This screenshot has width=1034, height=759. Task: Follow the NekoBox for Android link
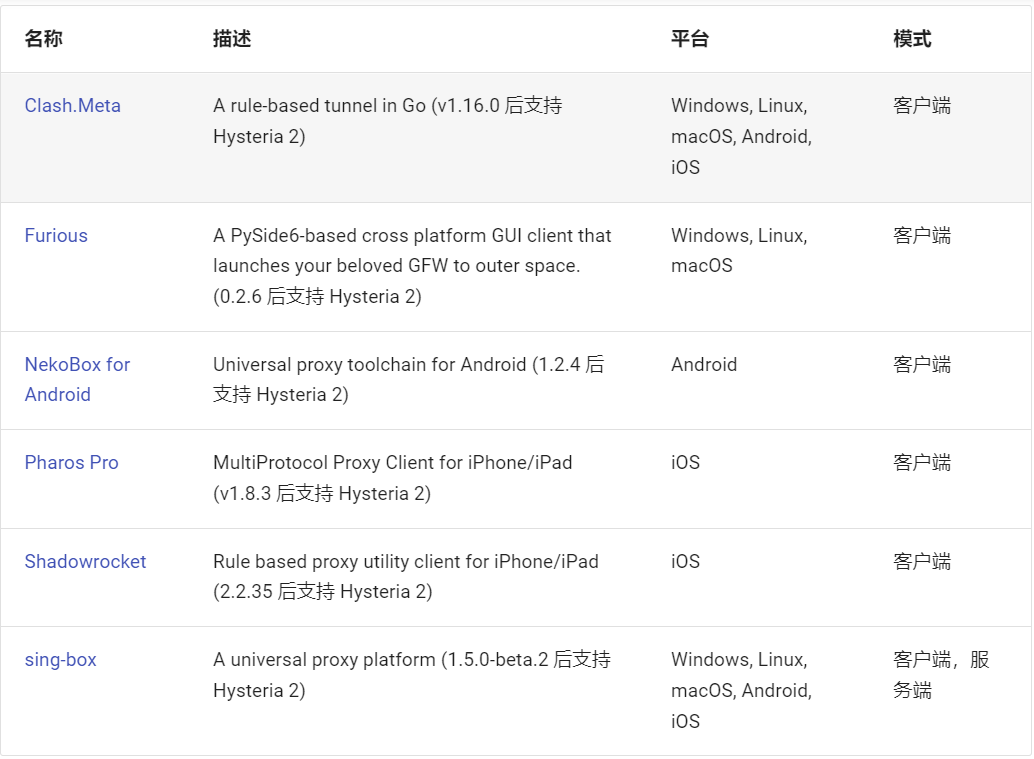(77, 379)
